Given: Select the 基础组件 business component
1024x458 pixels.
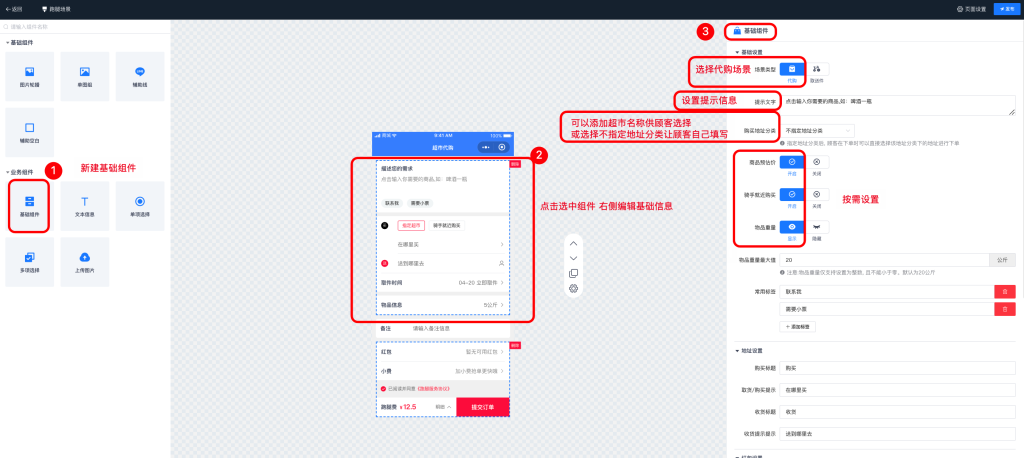Looking at the screenshot, I should 30,205.
